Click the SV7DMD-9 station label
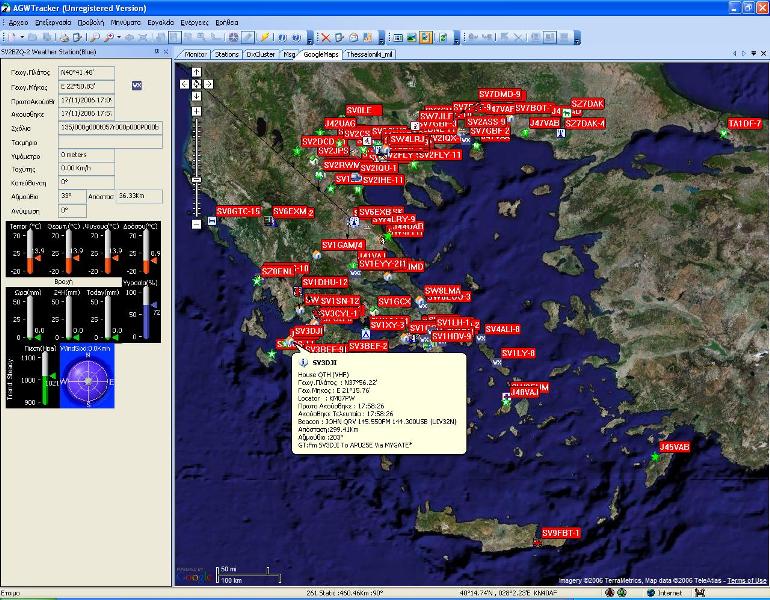Viewport: 770px width, 600px height. [500, 94]
